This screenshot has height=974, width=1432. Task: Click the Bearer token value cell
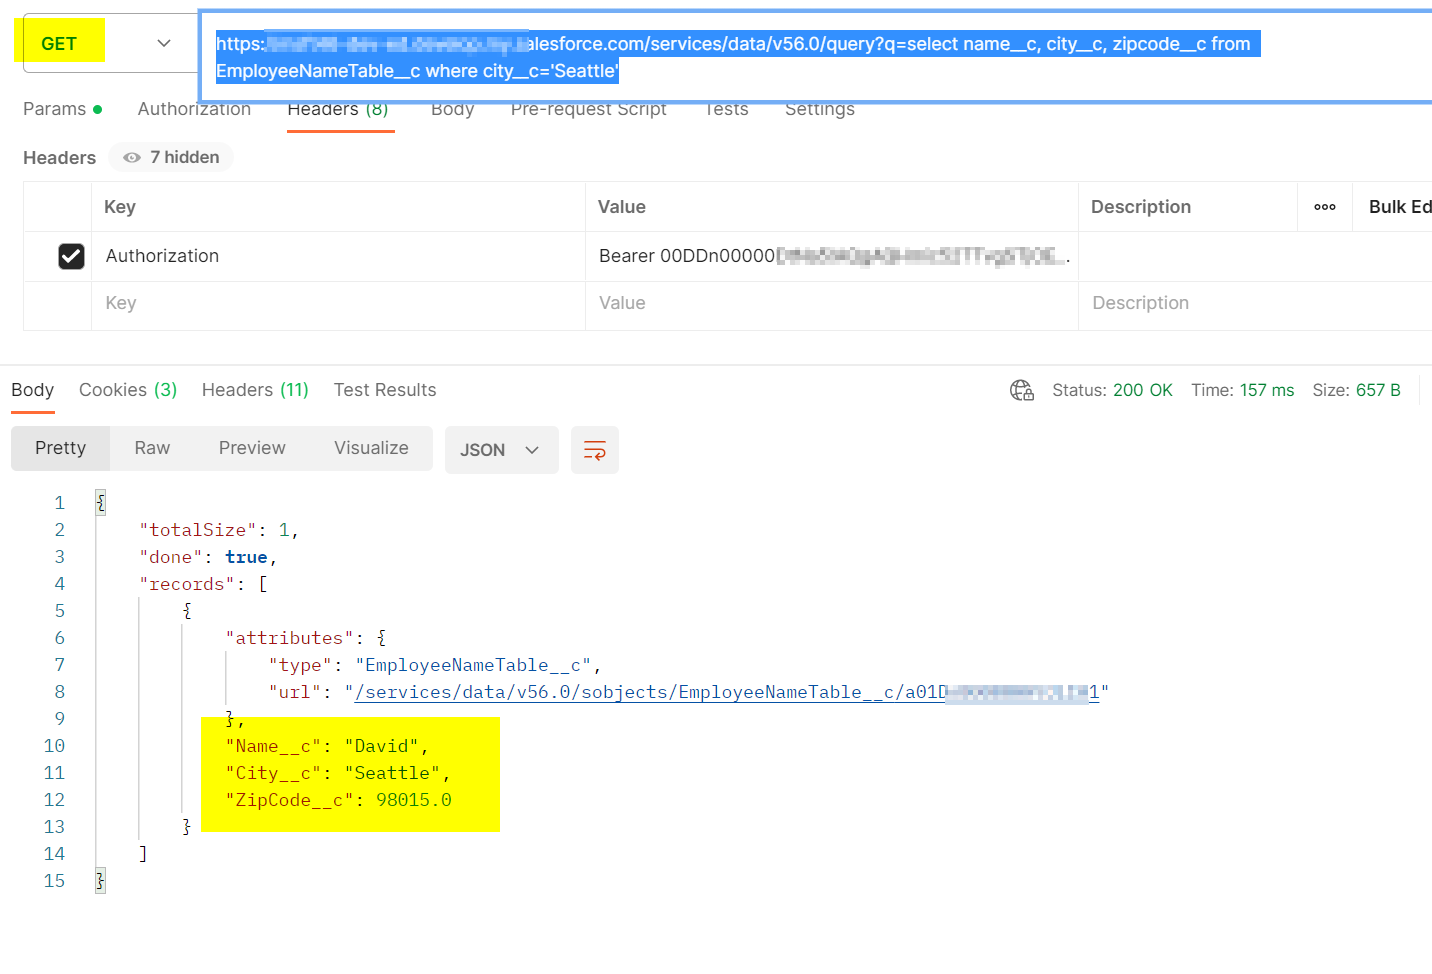coord(832,256)
